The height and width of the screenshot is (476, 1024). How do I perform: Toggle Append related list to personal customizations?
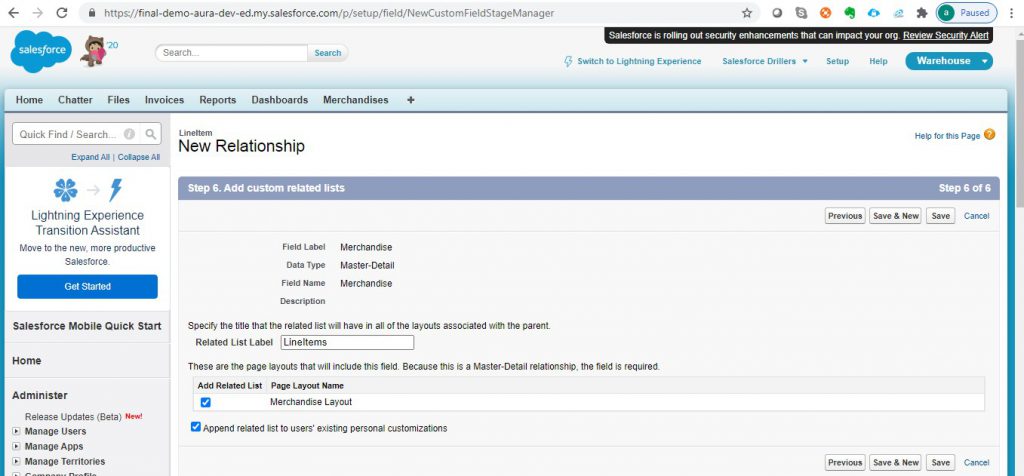point(196,428)
